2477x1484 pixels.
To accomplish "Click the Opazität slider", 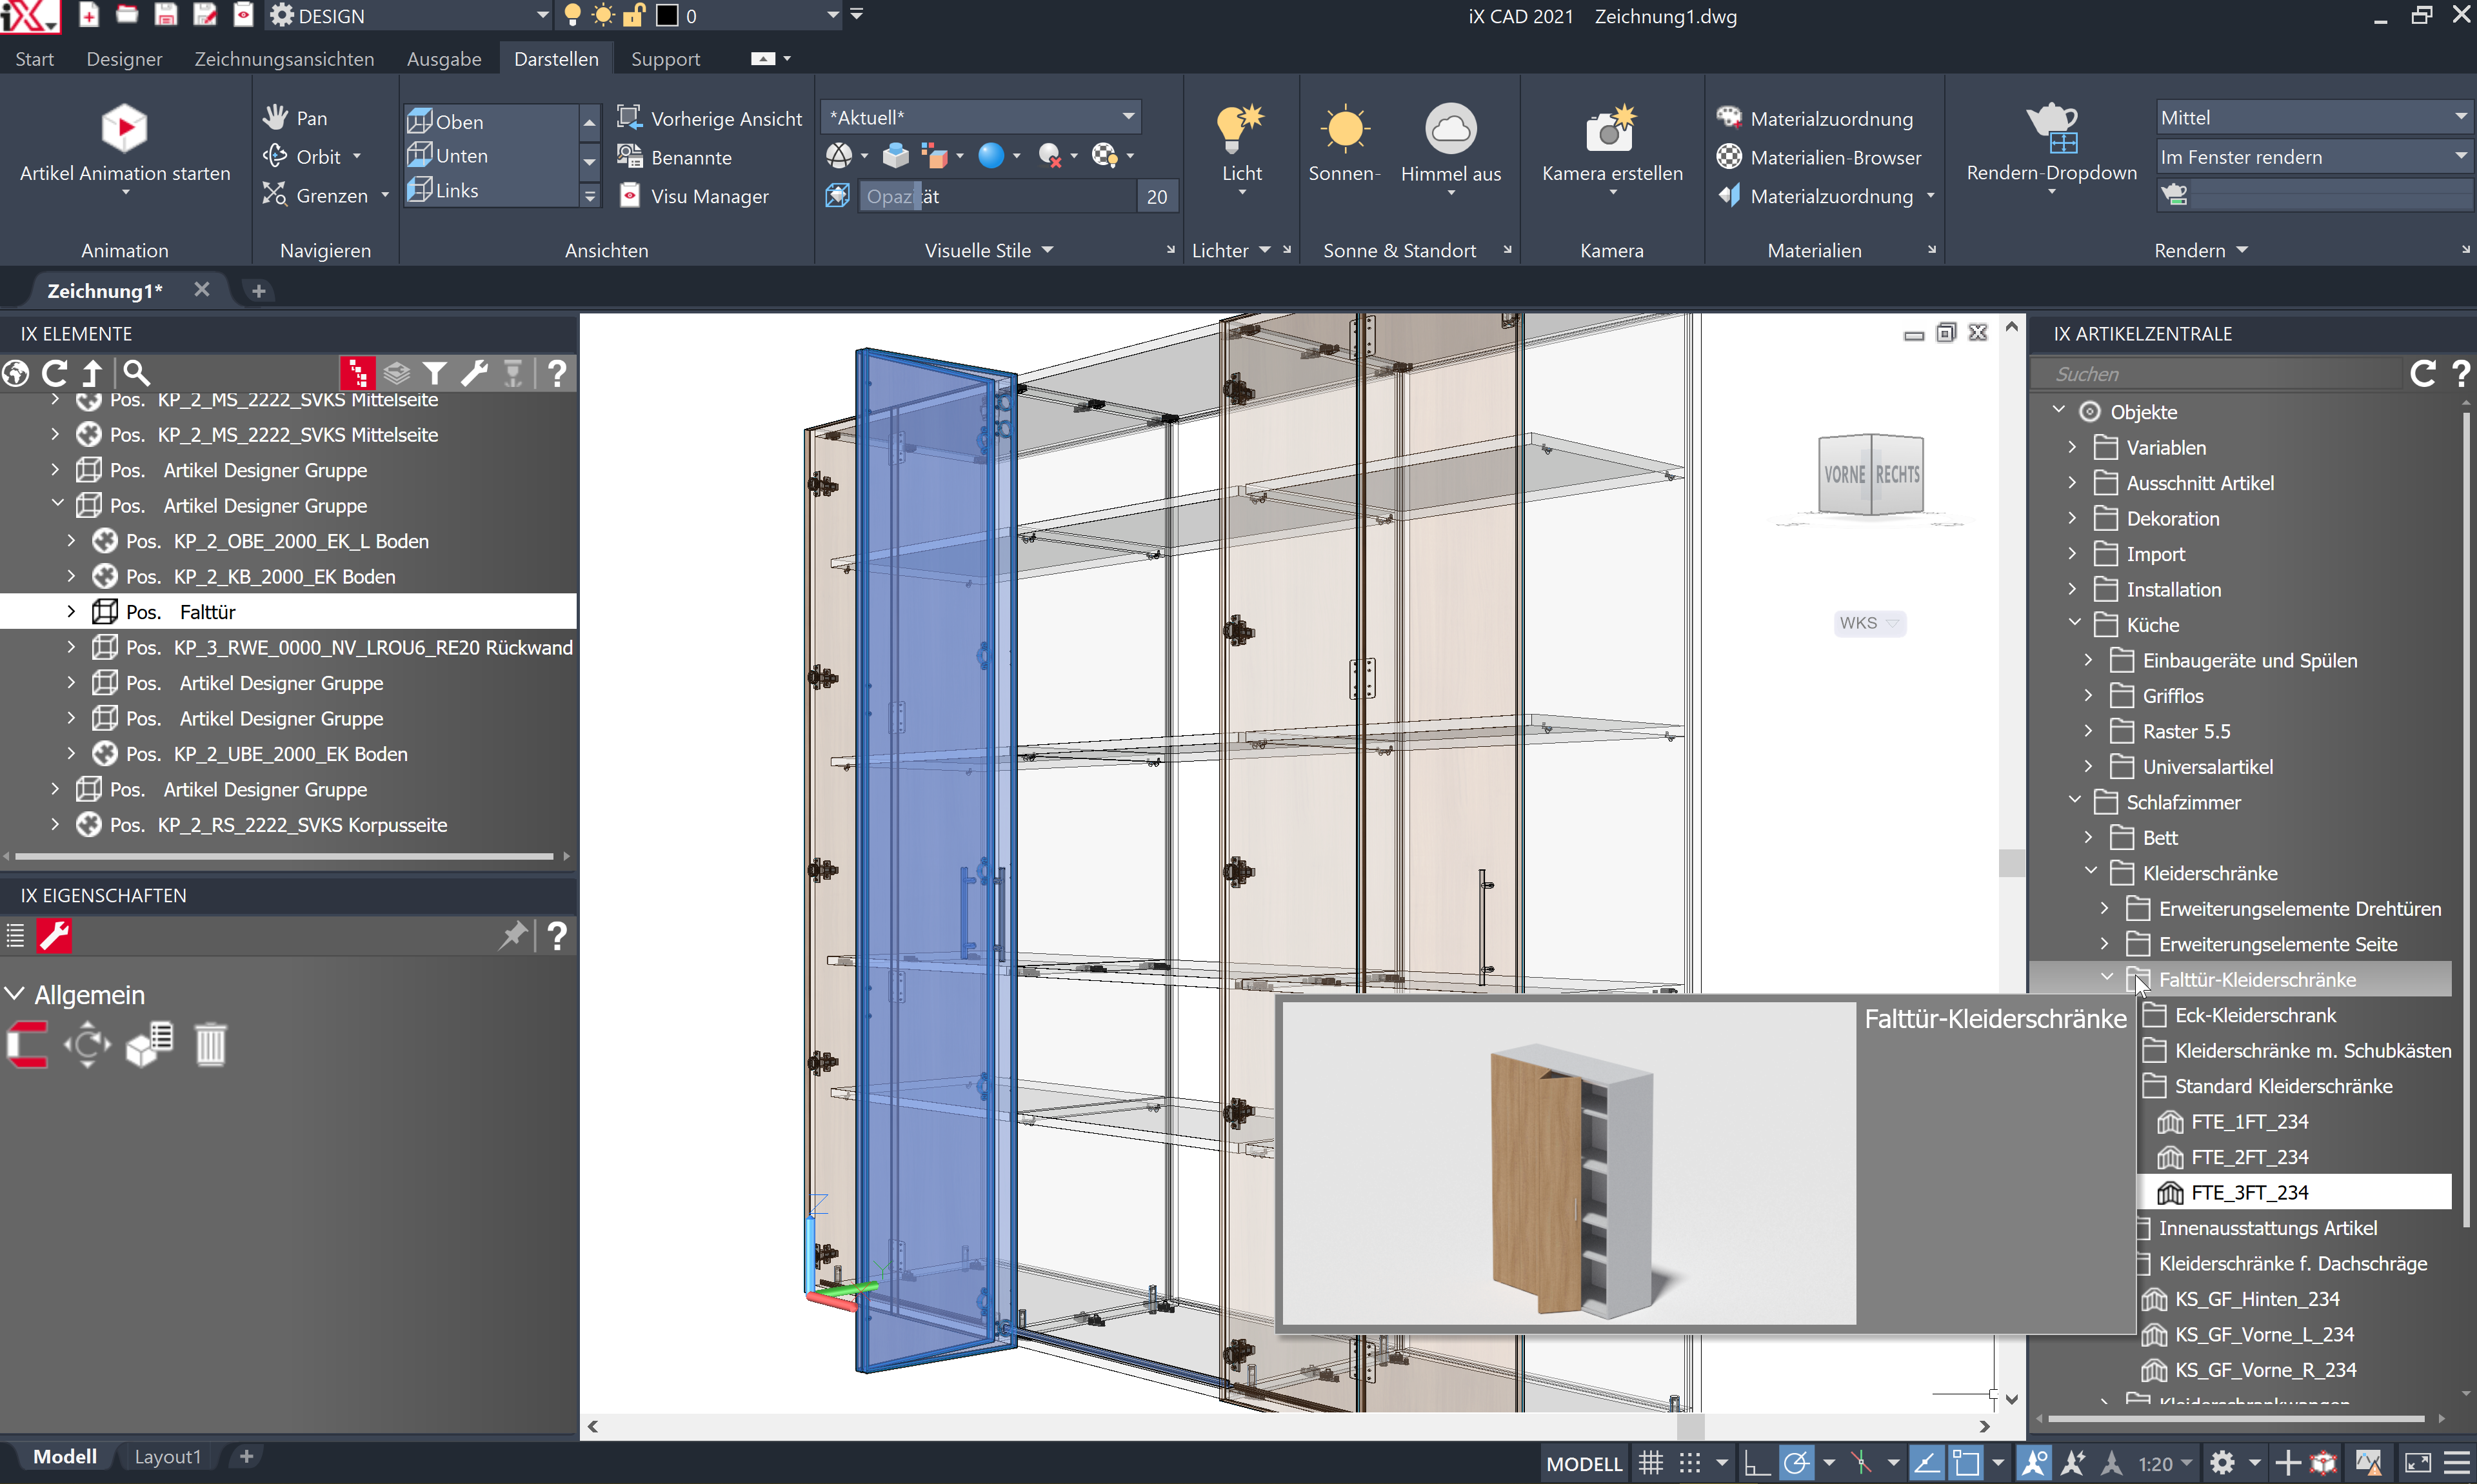I will 996,196.
